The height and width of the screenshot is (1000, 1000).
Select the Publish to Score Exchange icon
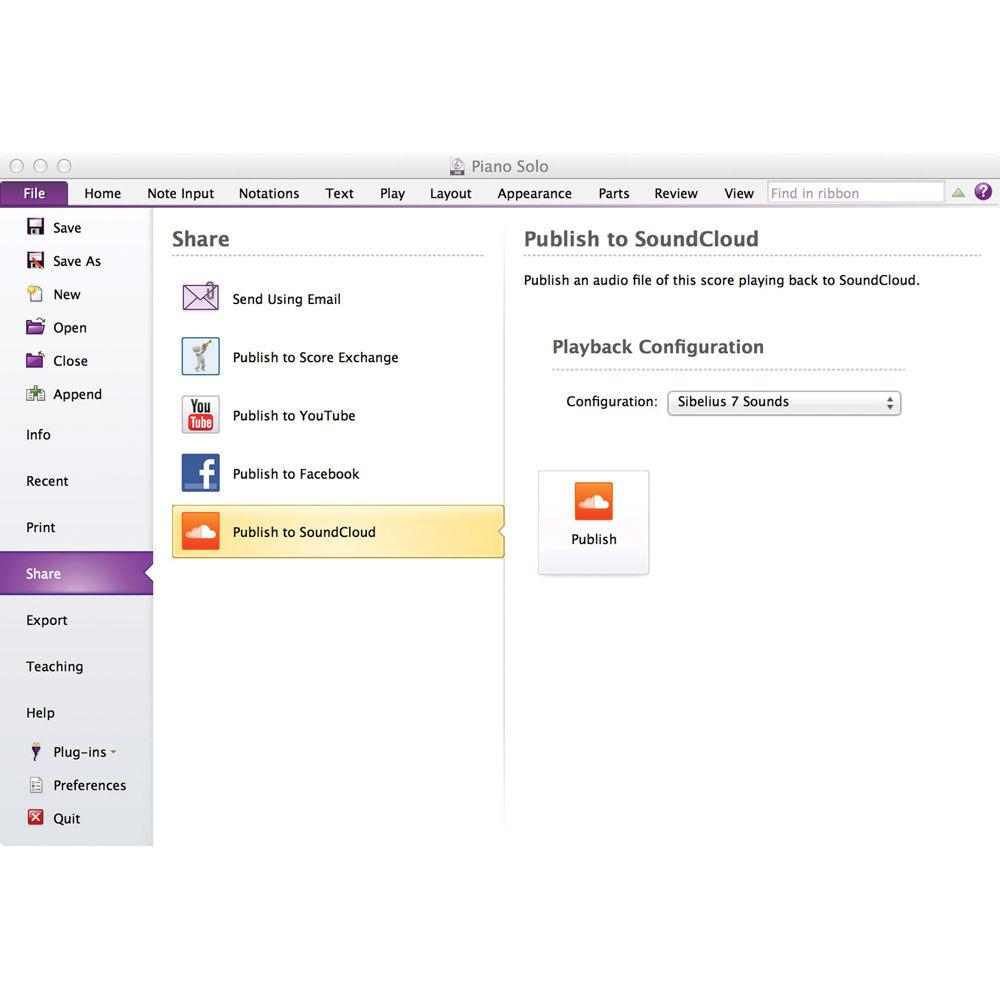click(200, 356)
